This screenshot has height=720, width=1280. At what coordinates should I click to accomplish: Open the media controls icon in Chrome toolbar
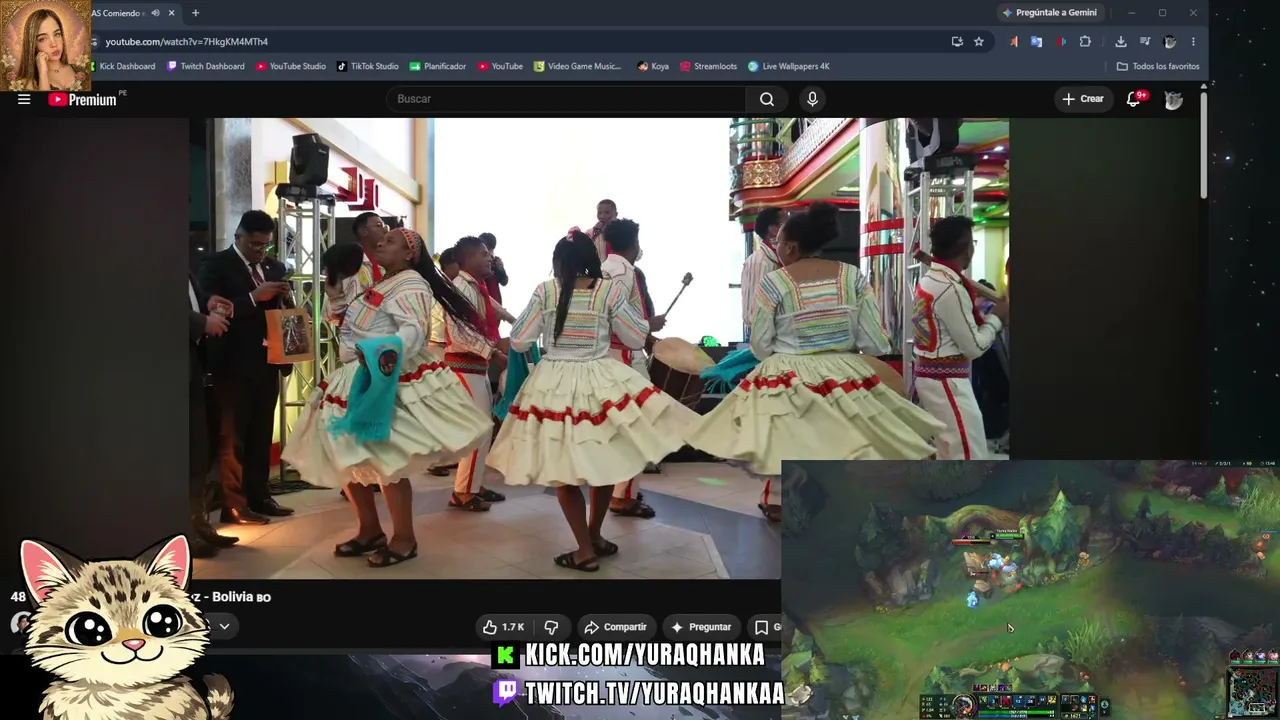pos(1146,42)
